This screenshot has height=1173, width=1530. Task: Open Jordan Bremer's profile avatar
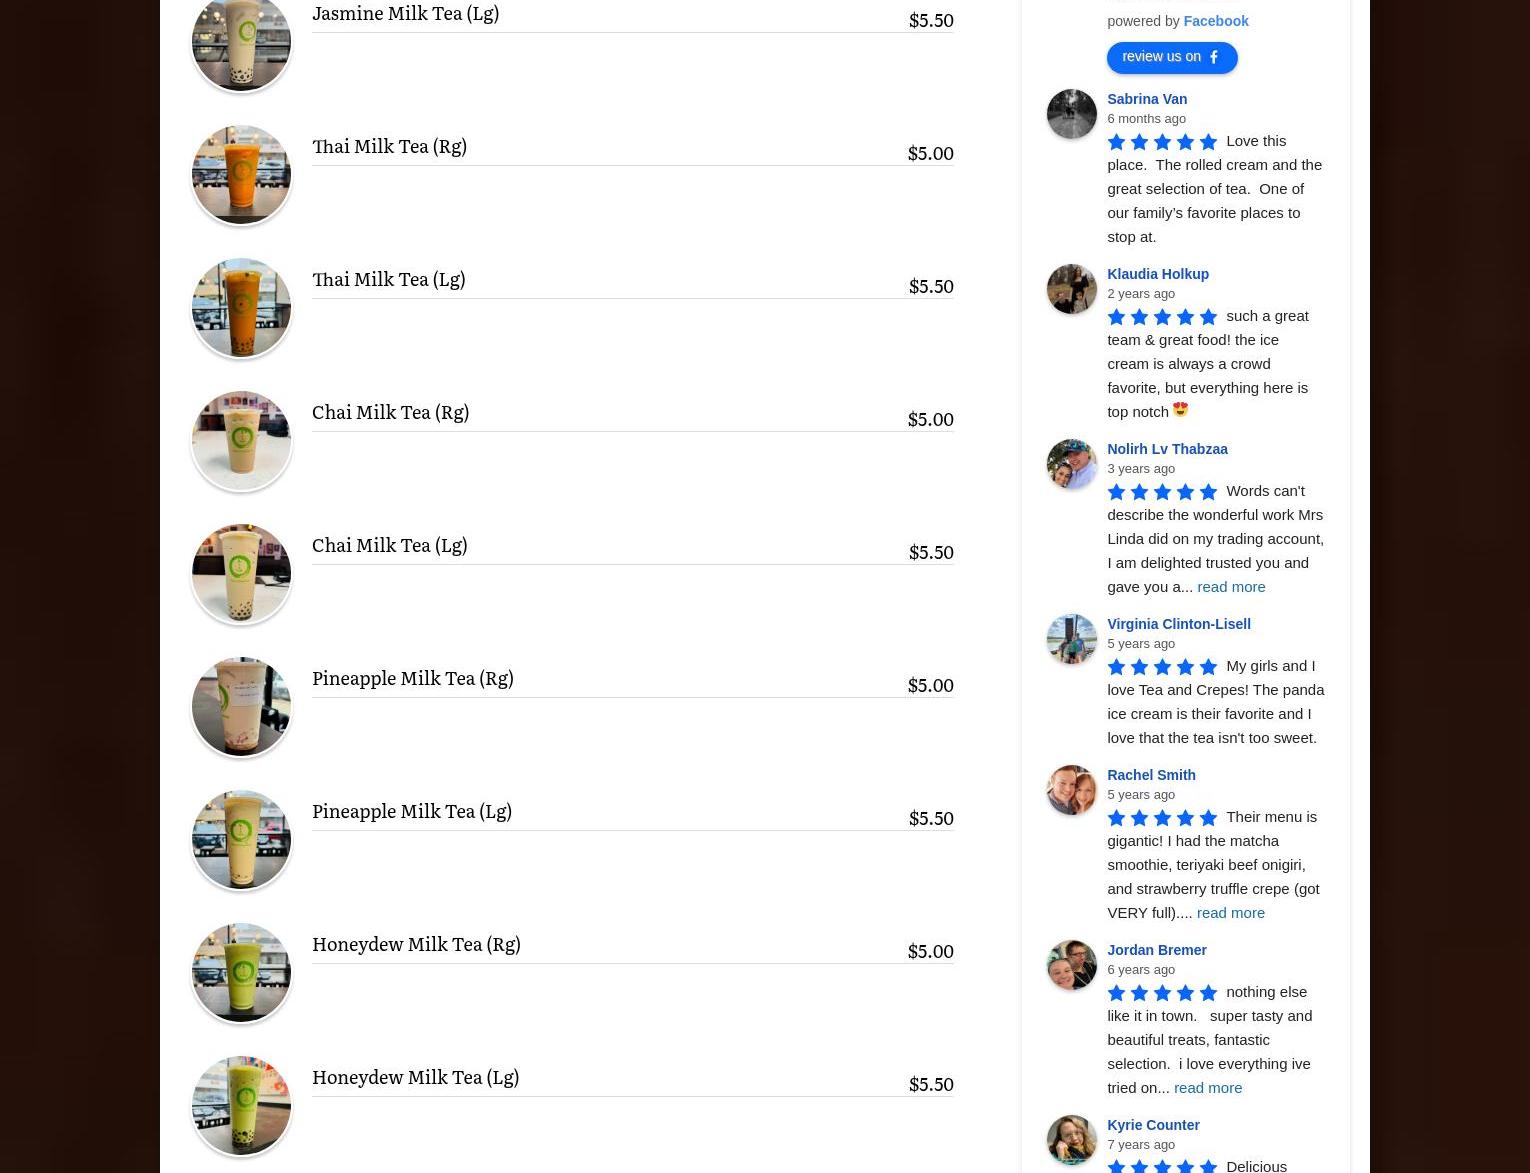coord(1071,965)
